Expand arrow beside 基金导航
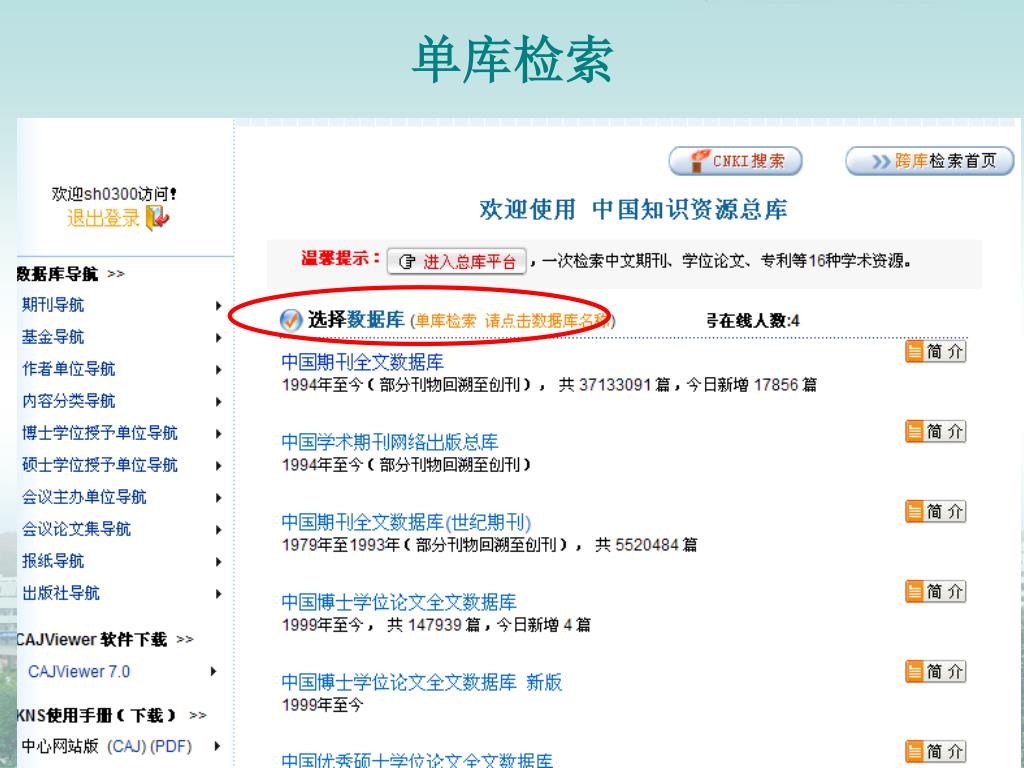Screen dimensions: 1024x768 pos(219,338)
